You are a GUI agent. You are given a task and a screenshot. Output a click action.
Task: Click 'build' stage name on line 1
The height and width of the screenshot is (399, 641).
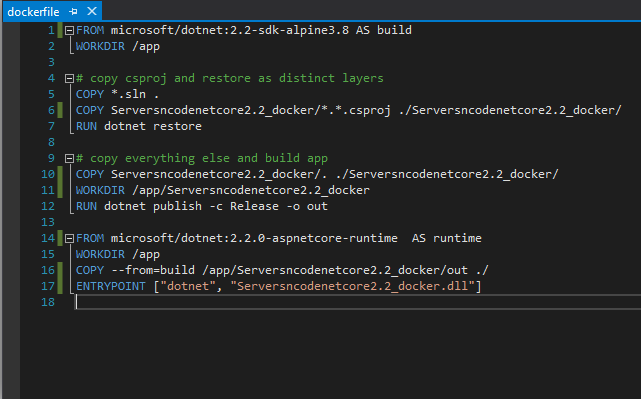point(394,30)
